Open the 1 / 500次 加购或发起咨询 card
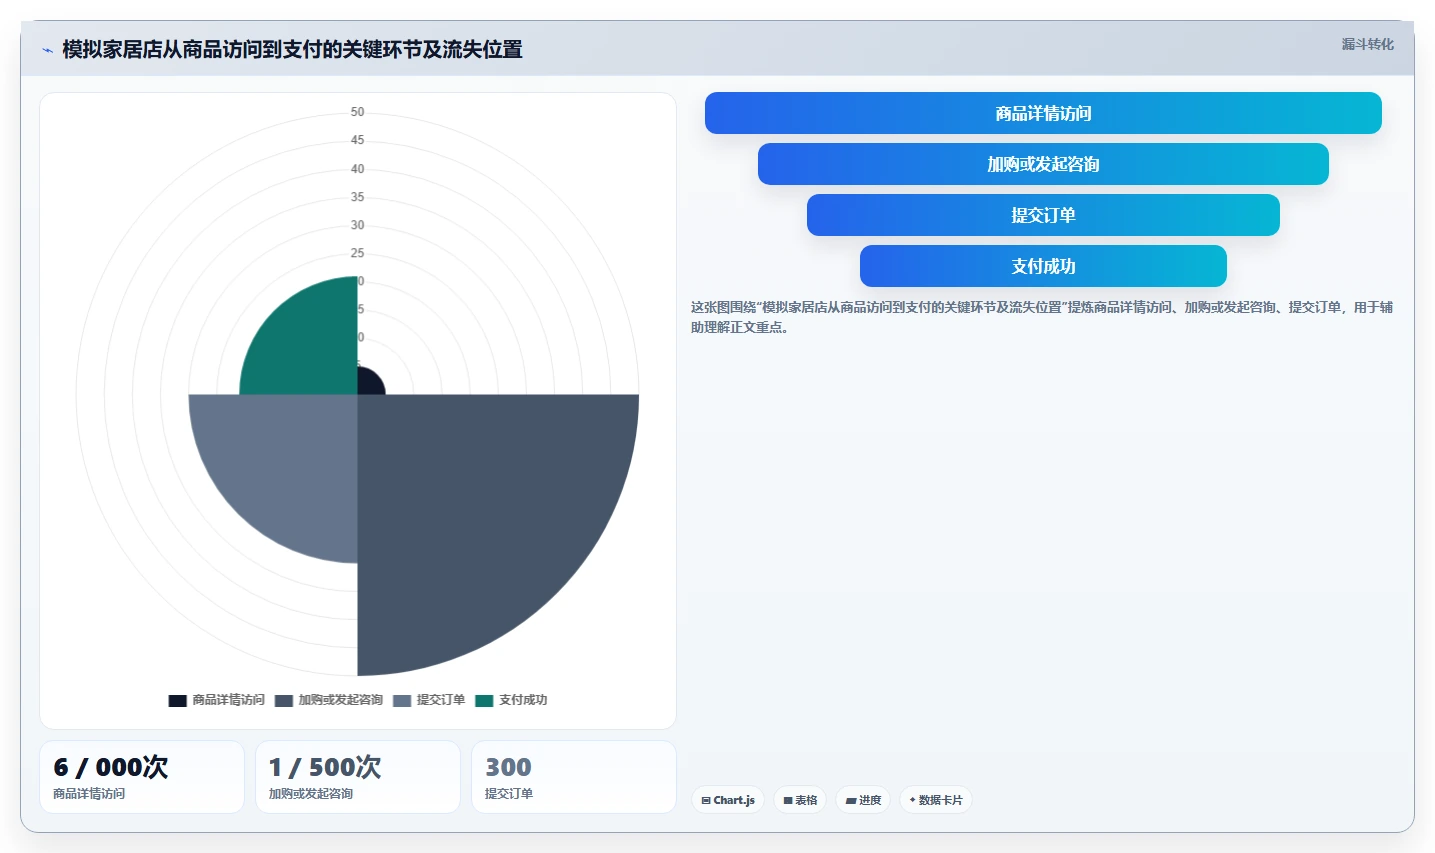1435x853 pixels. pyautogui.click(x=358, y=777)
